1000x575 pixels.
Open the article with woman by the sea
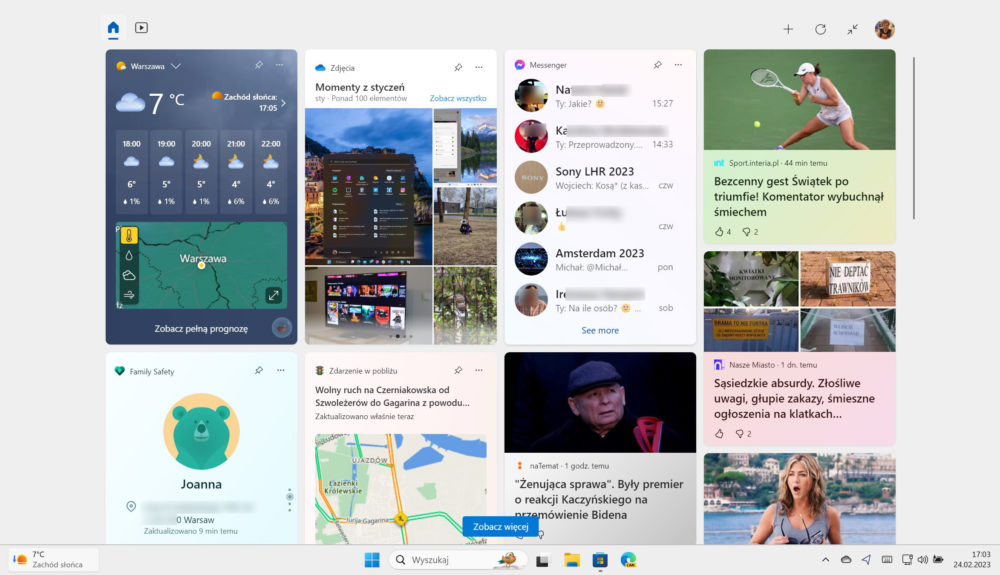coord(799,499)
